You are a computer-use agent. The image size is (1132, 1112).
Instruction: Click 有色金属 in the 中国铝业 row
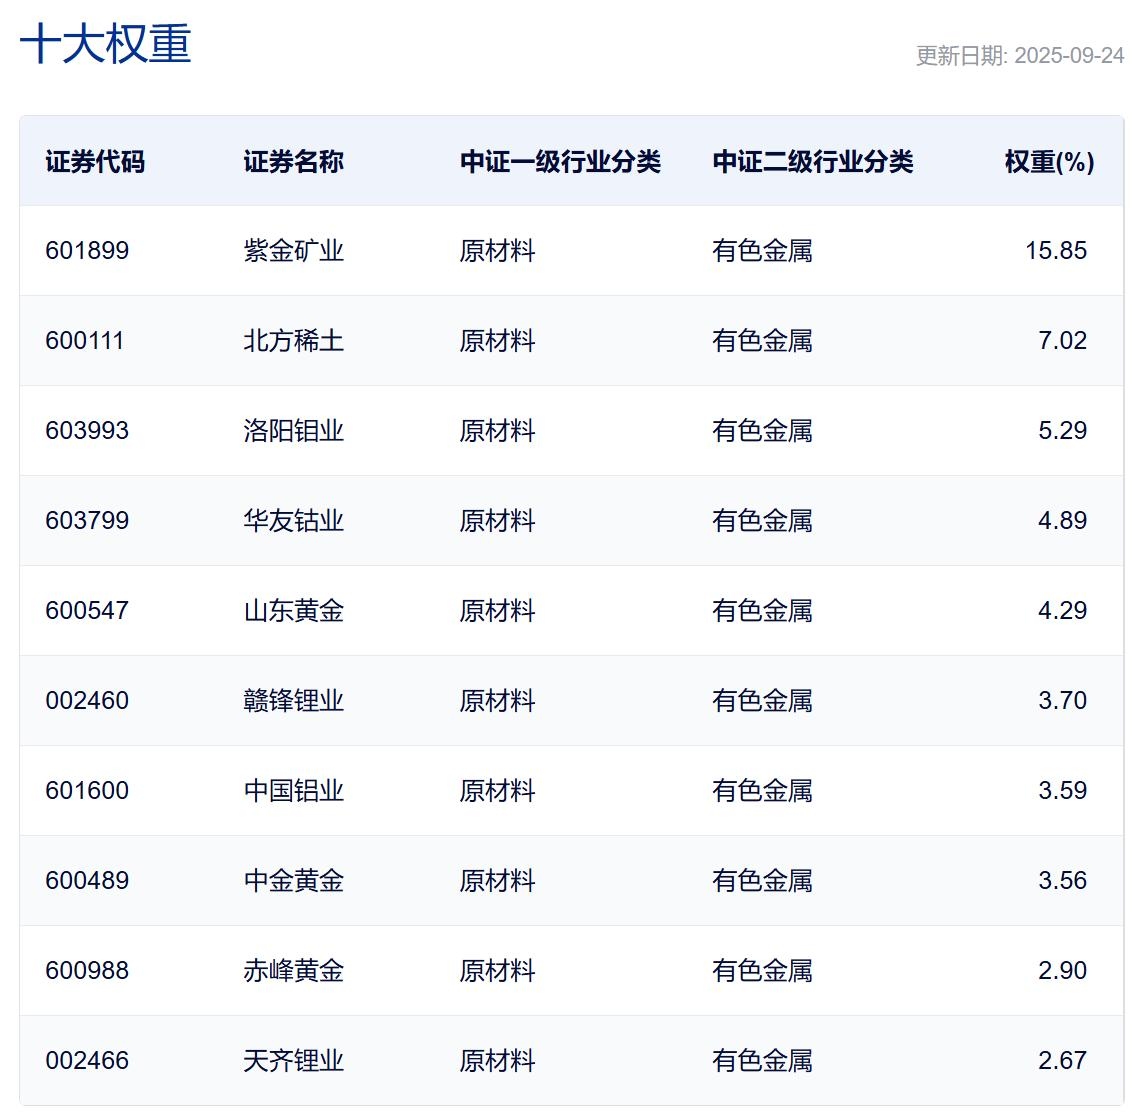(x=762, y=791)
